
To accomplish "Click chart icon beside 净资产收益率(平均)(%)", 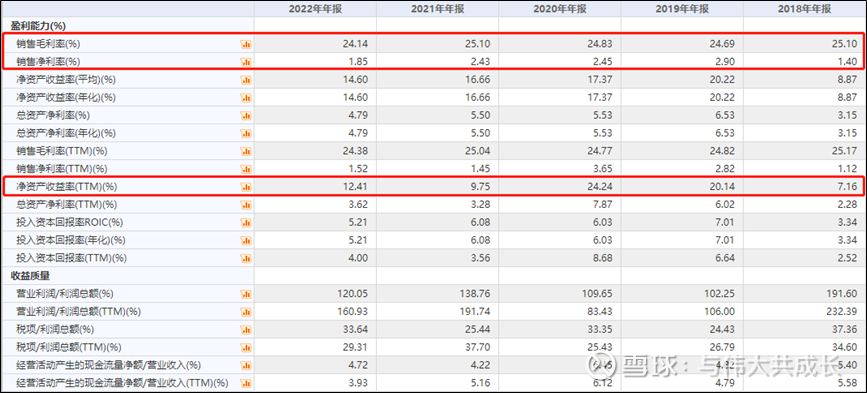I will pos(246,80).
